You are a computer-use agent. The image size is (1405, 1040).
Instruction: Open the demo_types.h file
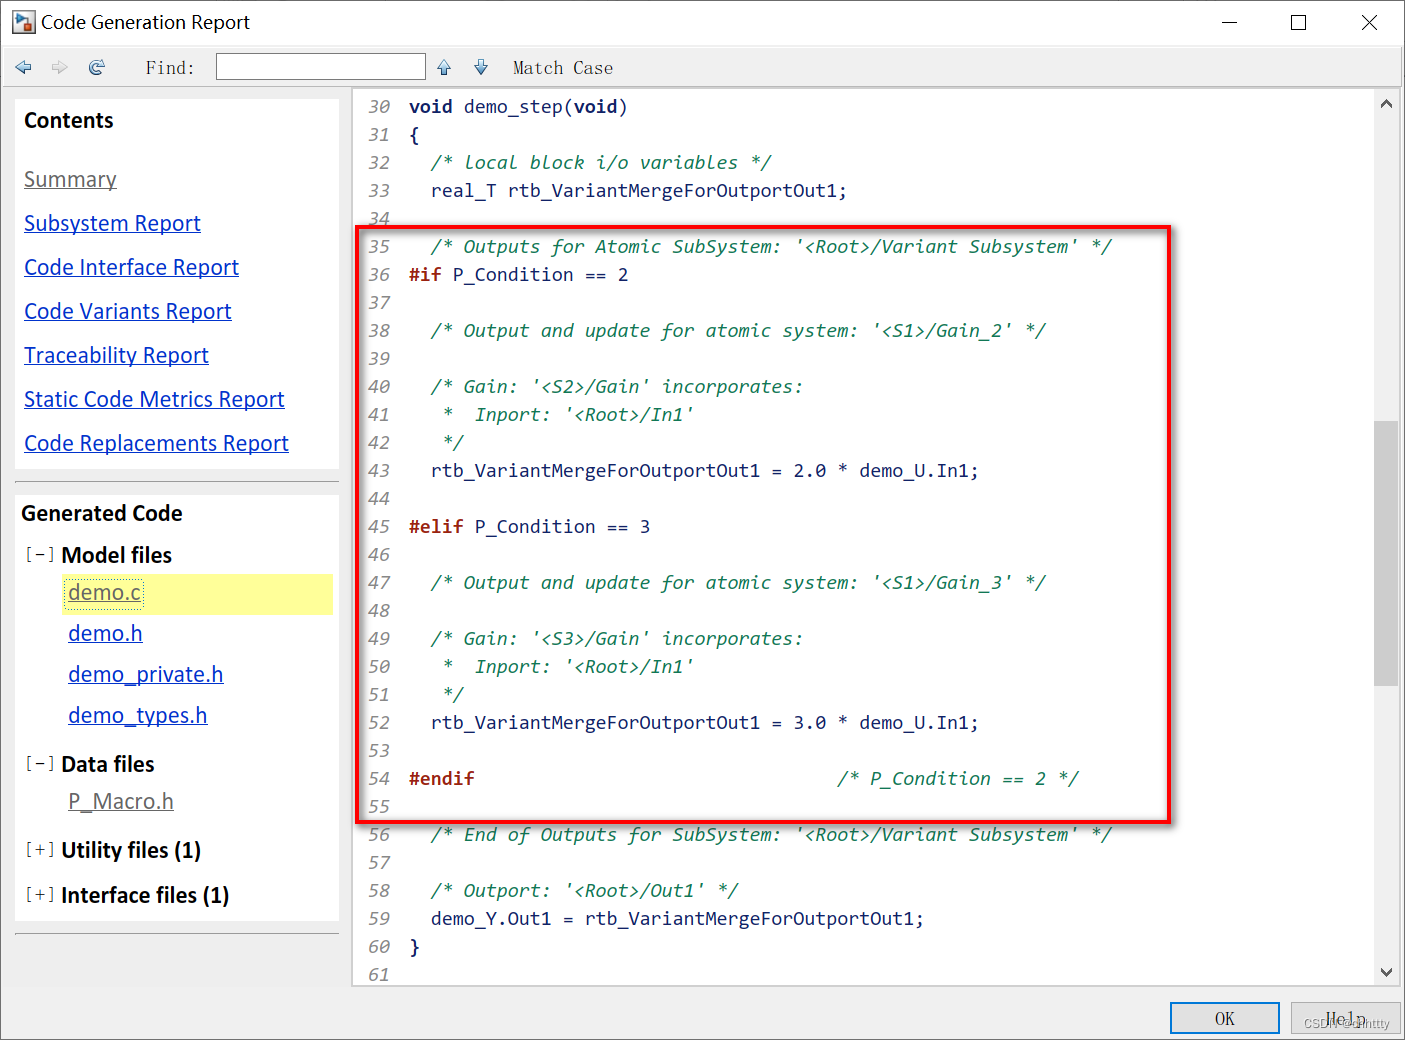click(137, 716)
